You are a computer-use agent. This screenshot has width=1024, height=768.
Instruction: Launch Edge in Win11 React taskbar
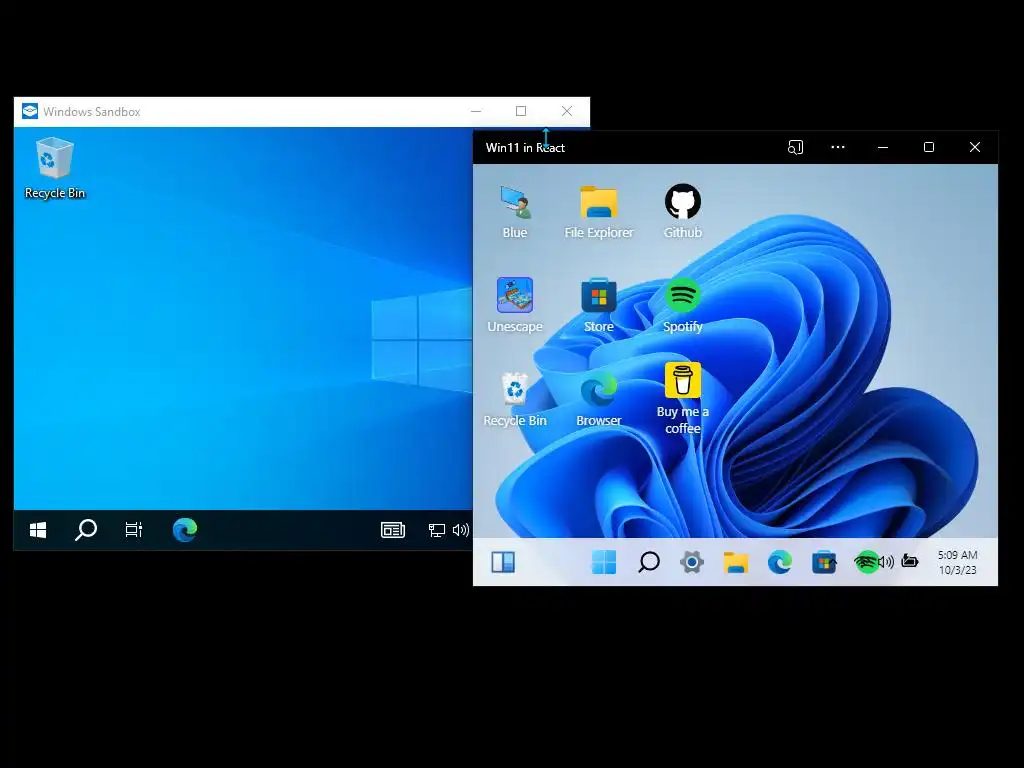coord(780,562)
